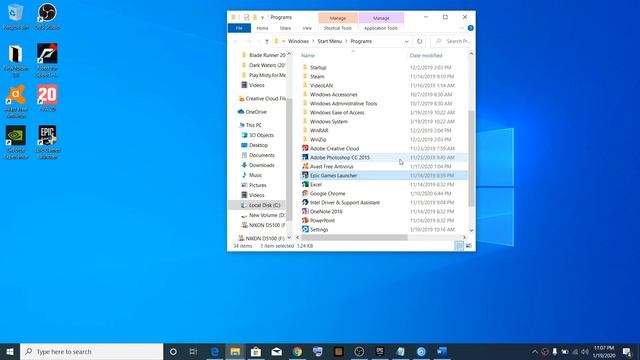This screenshot has height=360, width=640.
Task: Open the File ribbon tab
Action: (239, 28)
